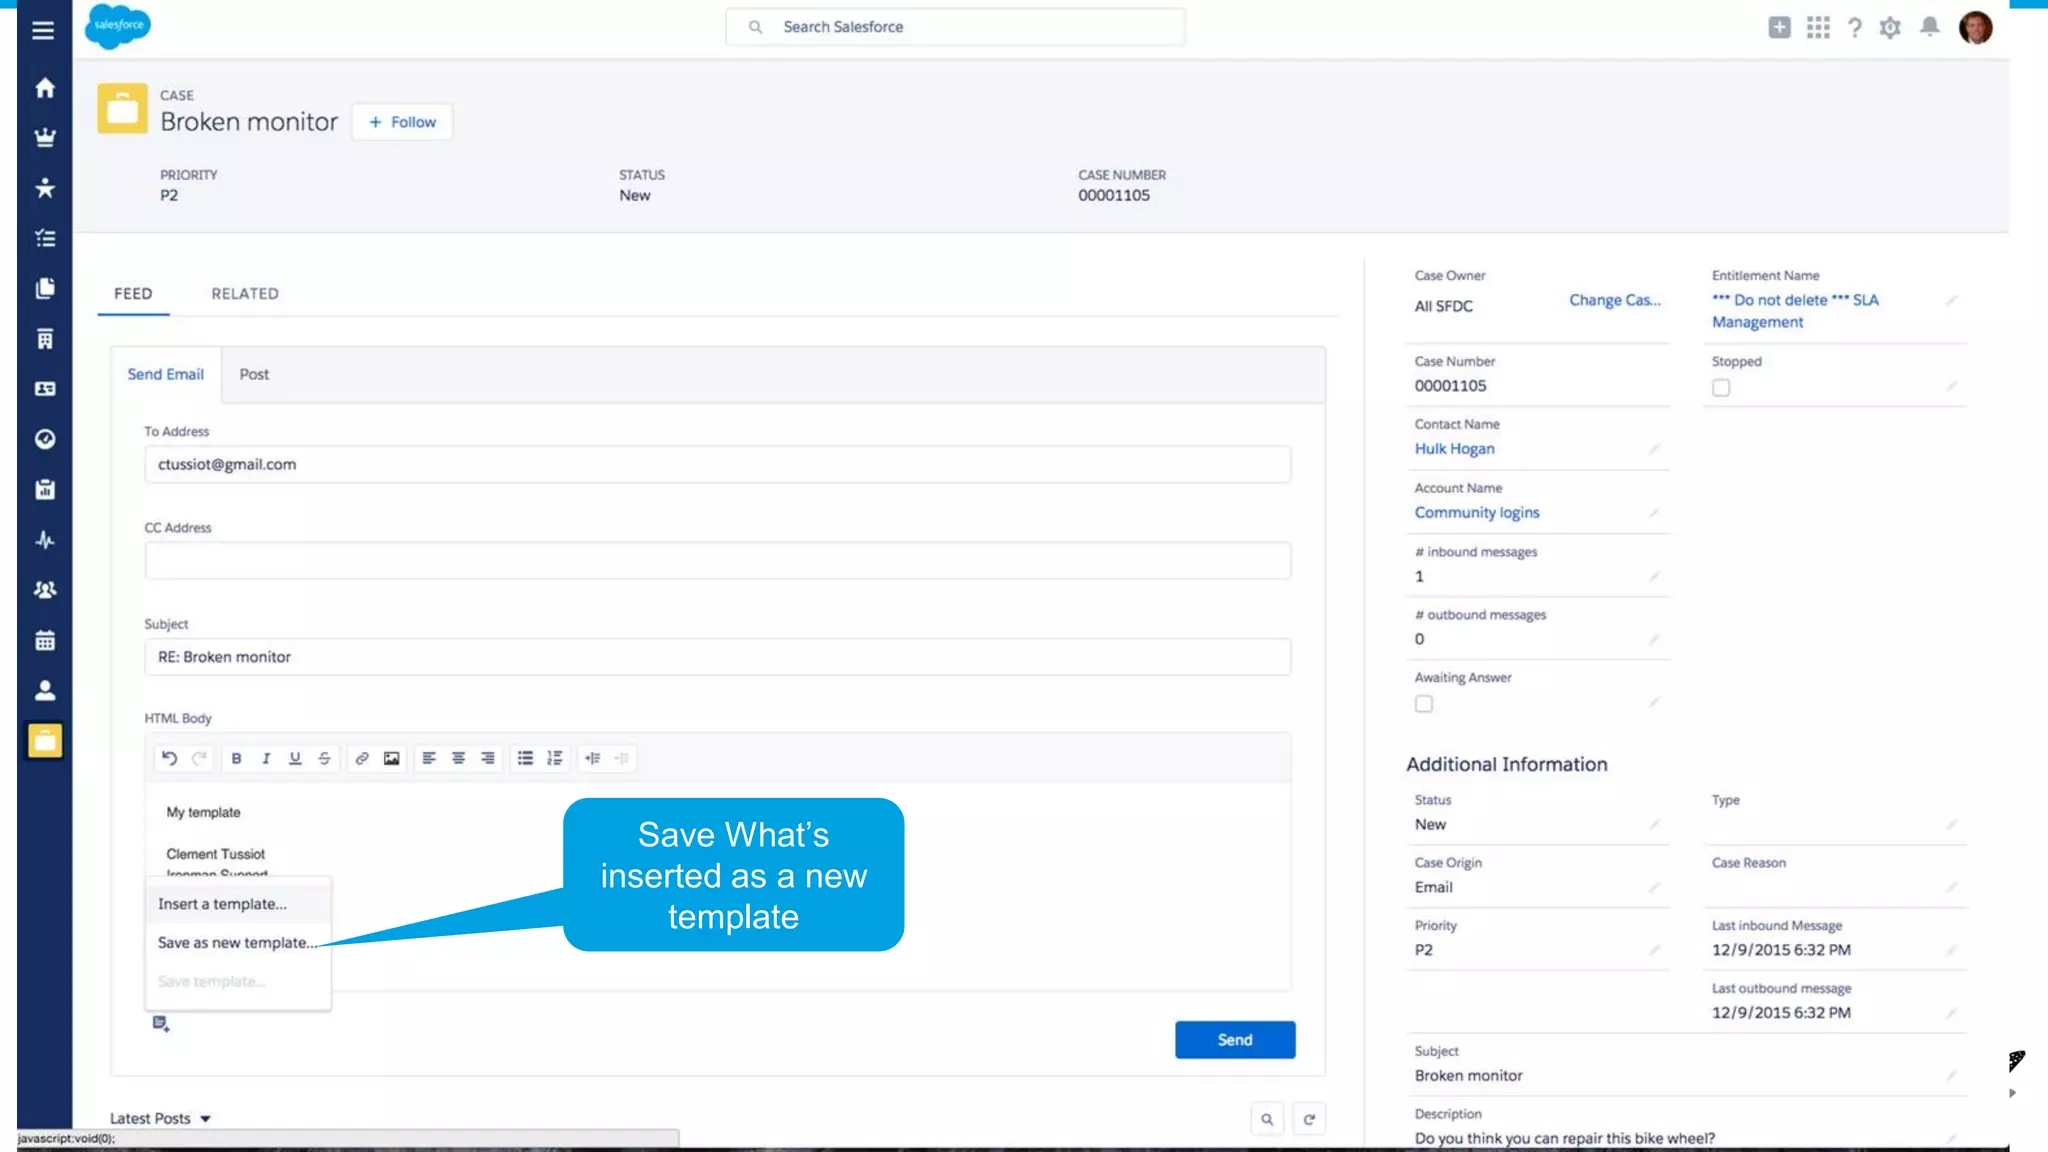Toggle italic formatting in email editor
This screenshot has height=1152, width=2048.
click(x=266, y=758)
